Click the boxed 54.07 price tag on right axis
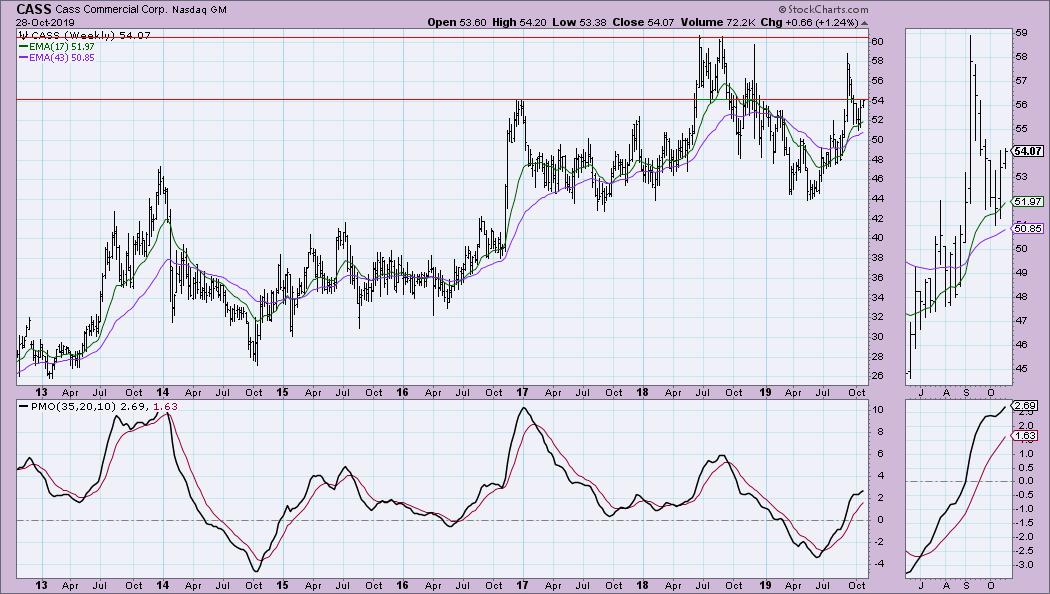The width and height of the screenshot is (1050, 594). 1029,152
